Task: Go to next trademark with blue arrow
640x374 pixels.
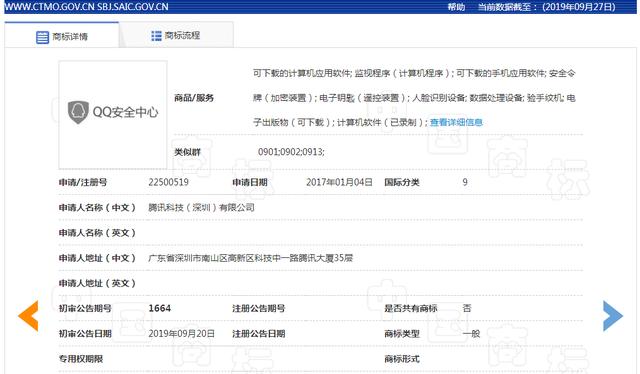Action: (x=613, y=316)
